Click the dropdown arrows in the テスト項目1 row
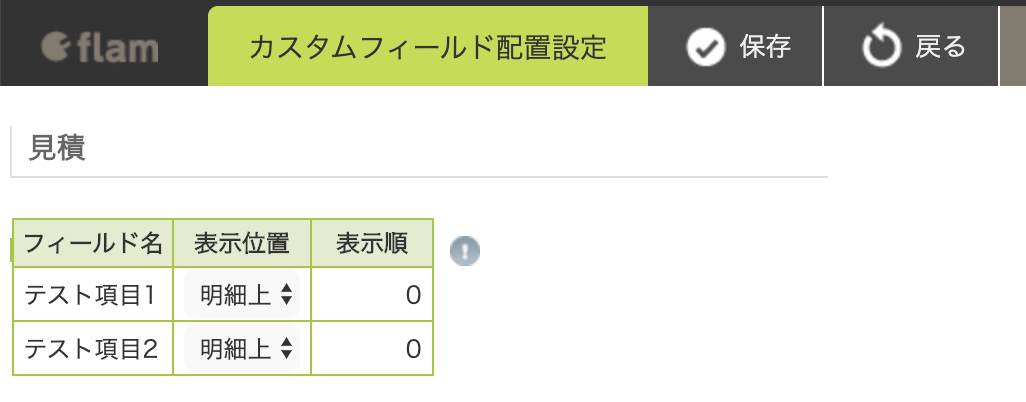Viewport: 1026px width, 402px height. click(286, 296)
